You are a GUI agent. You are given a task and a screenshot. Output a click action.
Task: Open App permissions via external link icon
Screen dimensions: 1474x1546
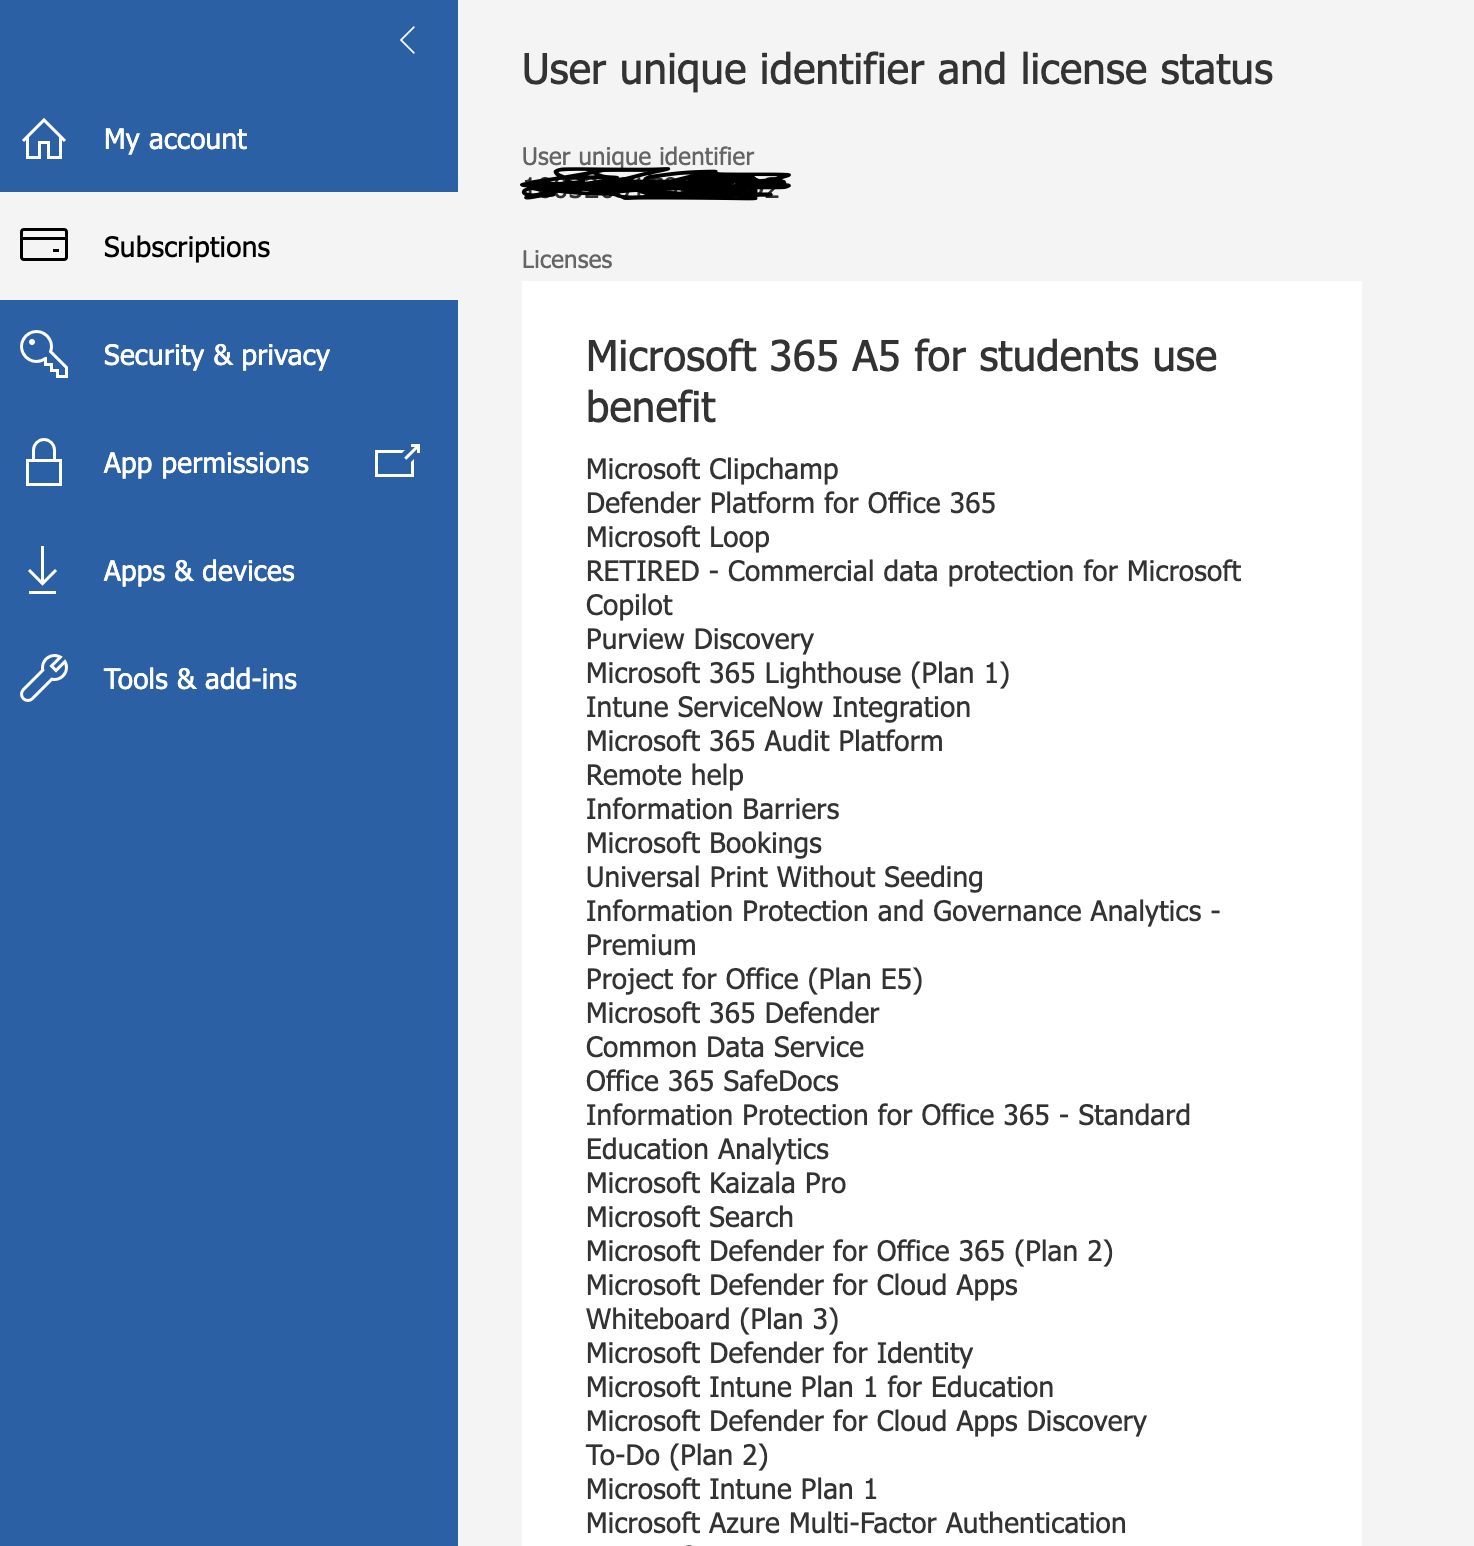pyautogui.click(x=396, y=462)
